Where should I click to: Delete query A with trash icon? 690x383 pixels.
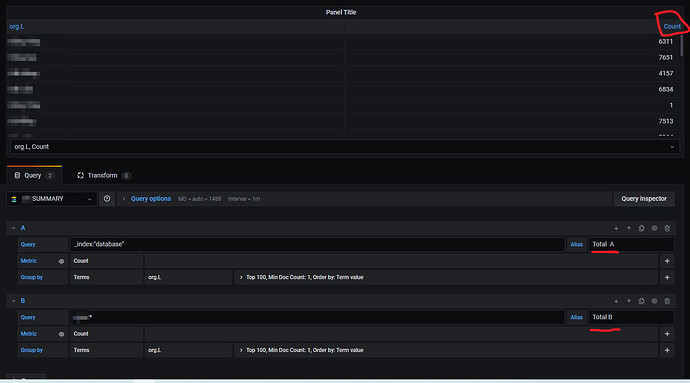[667, 228]
